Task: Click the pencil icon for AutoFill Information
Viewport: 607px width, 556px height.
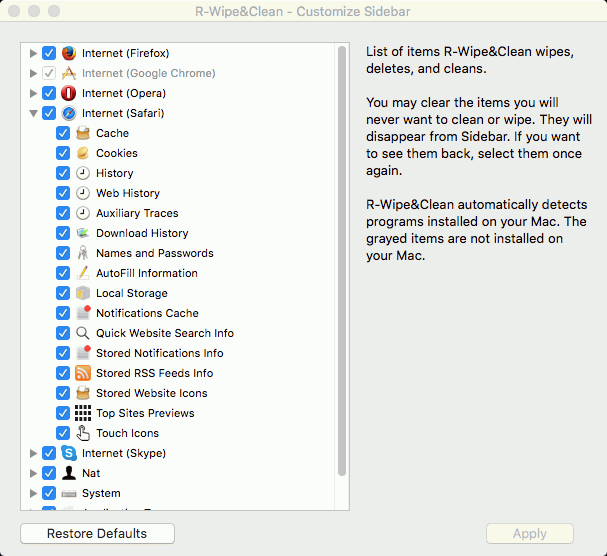Action: coord(83,273)
